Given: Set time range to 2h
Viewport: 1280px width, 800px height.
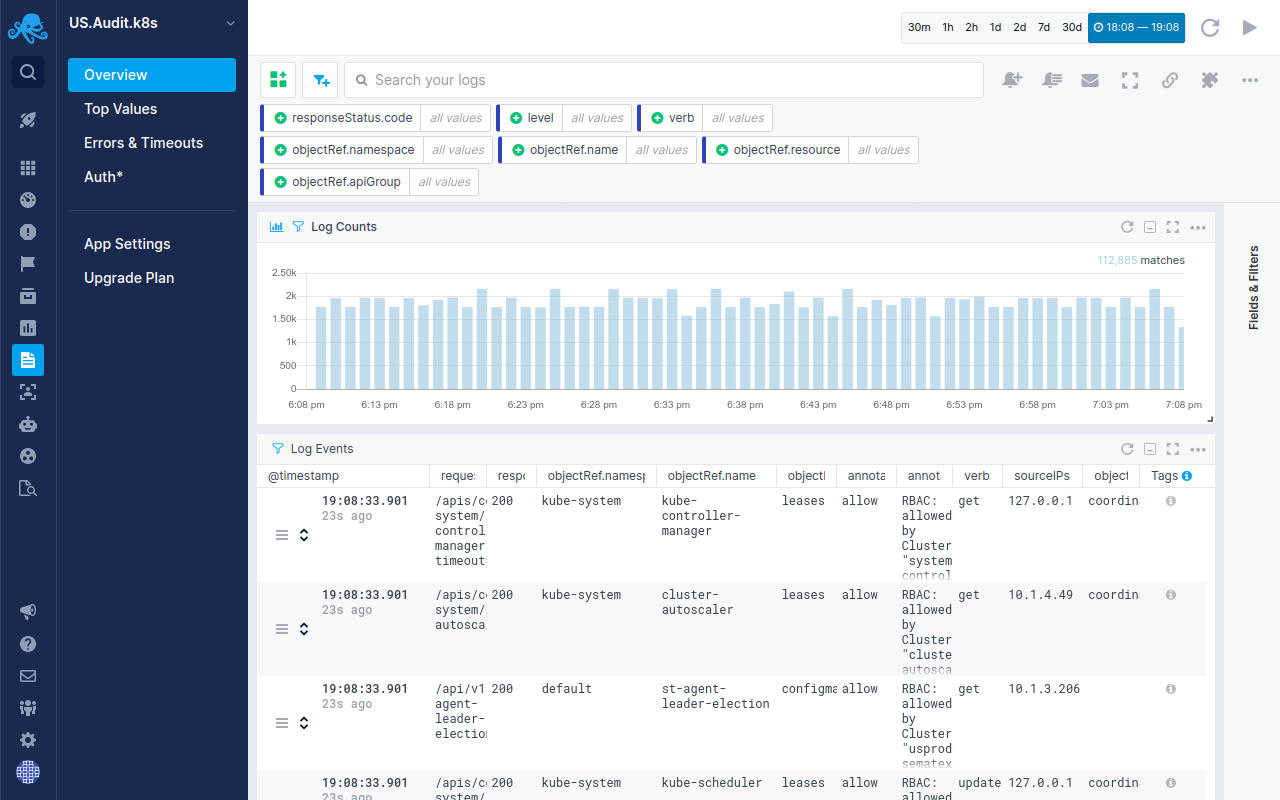Looking at the screenshot, I should pyautogui.click(x=972, y=27).
